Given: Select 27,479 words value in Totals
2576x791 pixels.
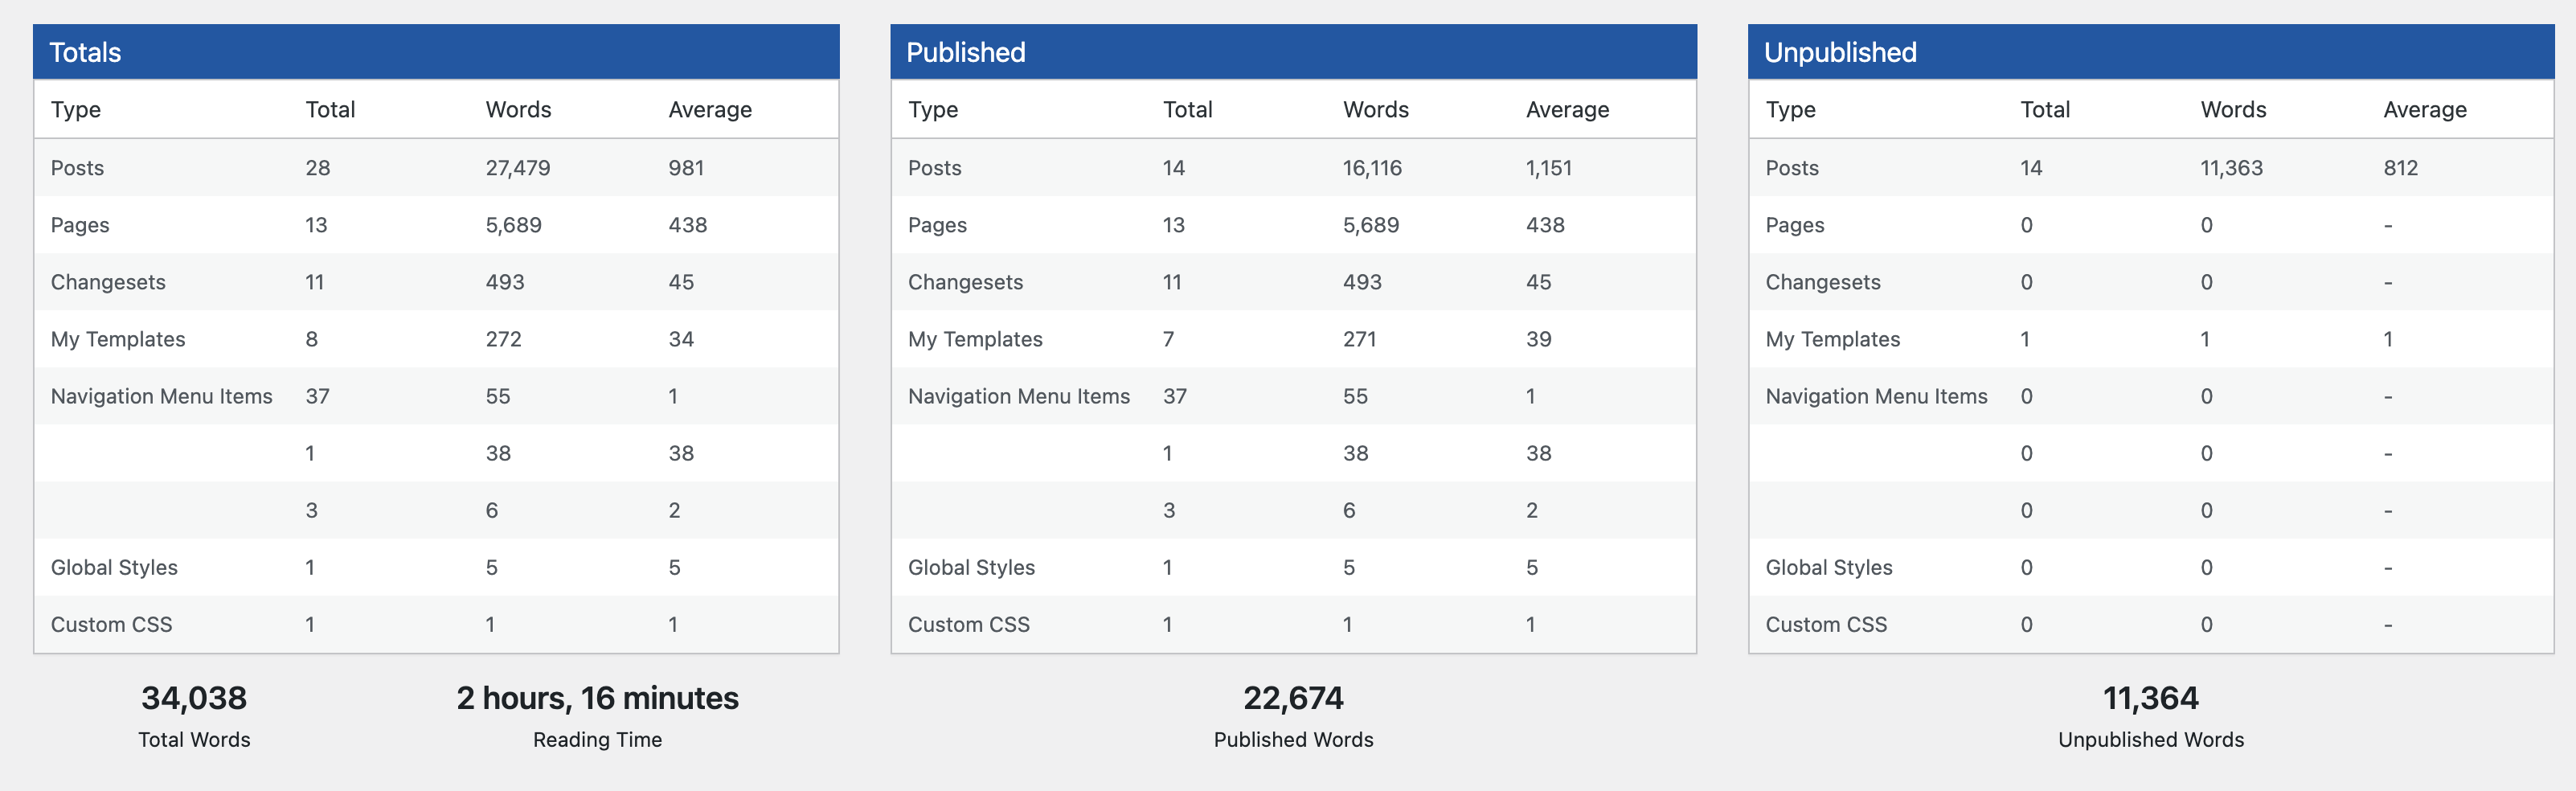Looking at the screenshot, I should coord(518,168).
